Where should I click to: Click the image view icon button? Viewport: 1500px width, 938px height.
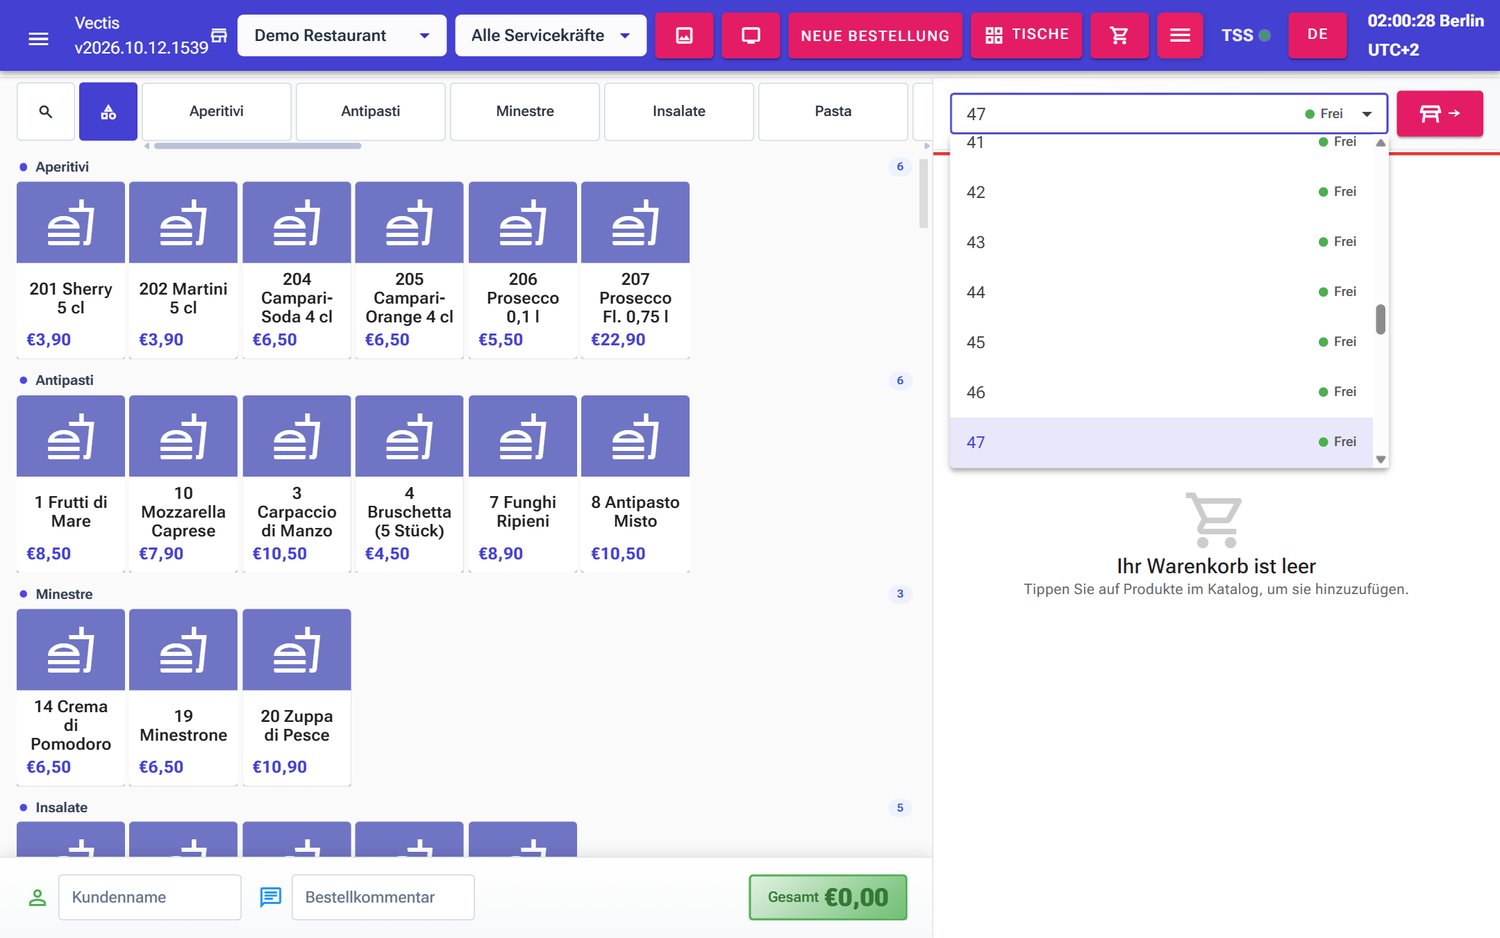point(684,35)
